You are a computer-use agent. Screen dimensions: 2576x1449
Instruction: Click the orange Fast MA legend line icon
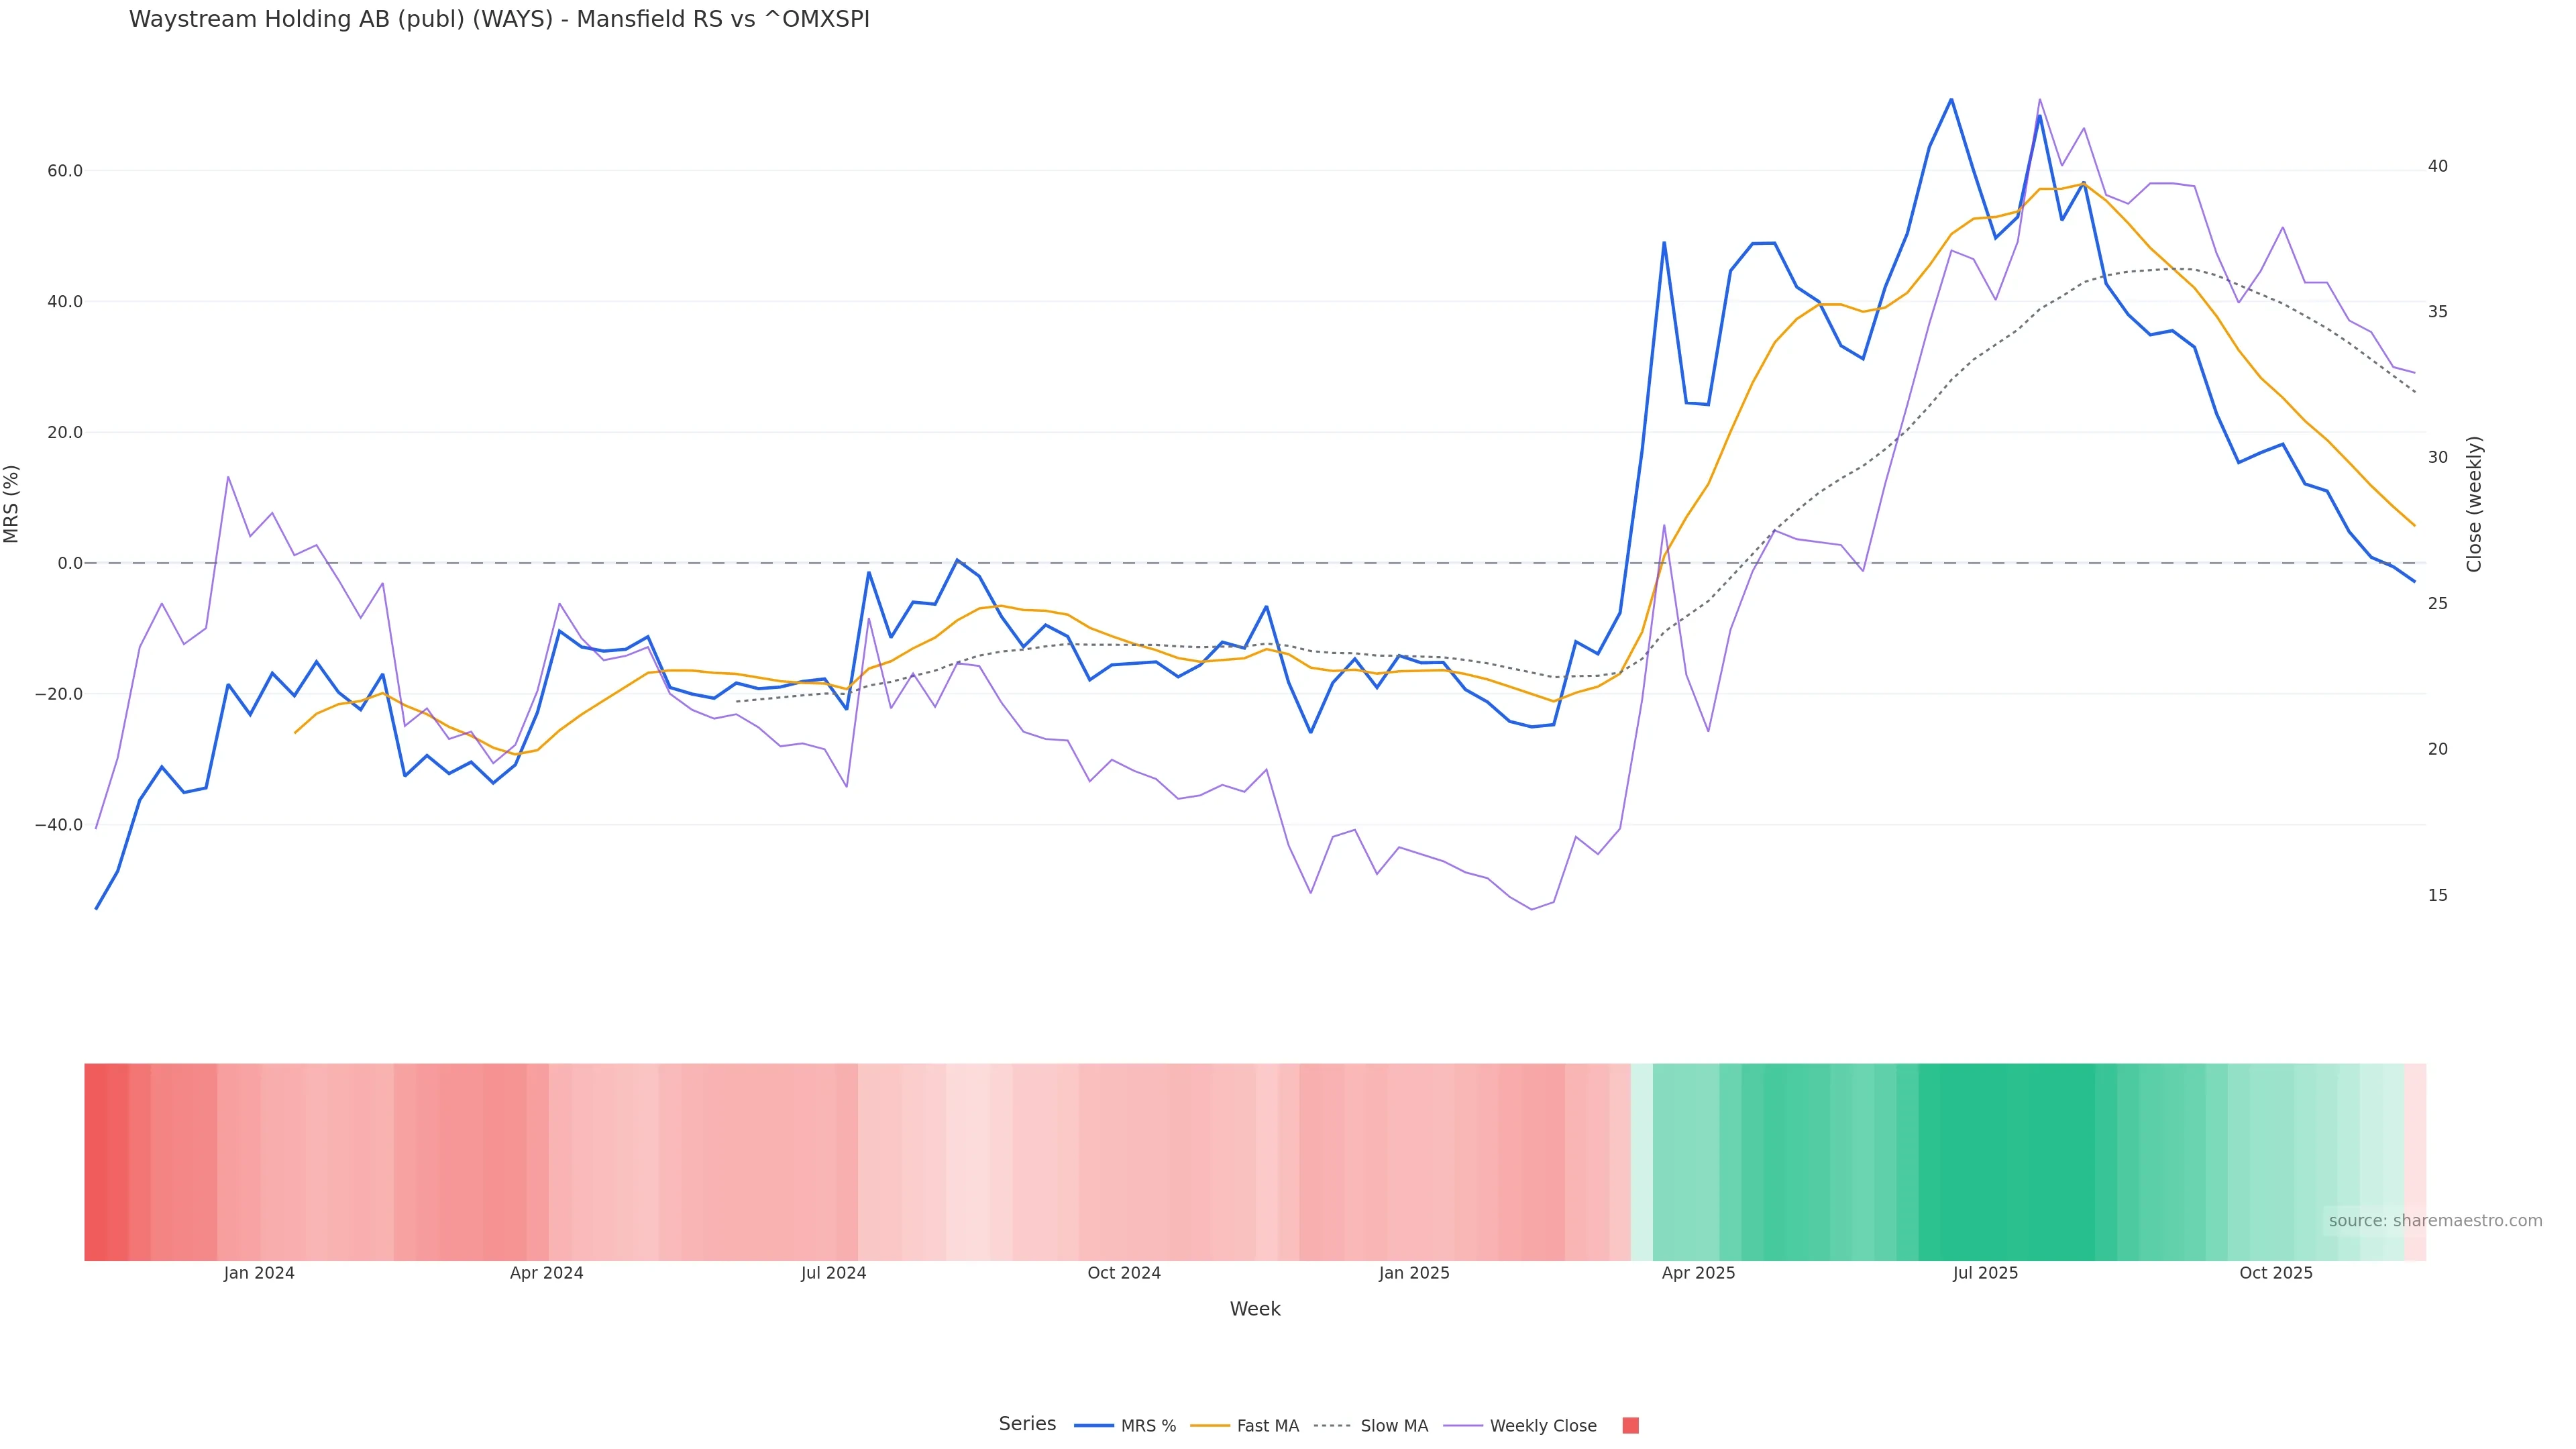click(x=1210, y=1426)
